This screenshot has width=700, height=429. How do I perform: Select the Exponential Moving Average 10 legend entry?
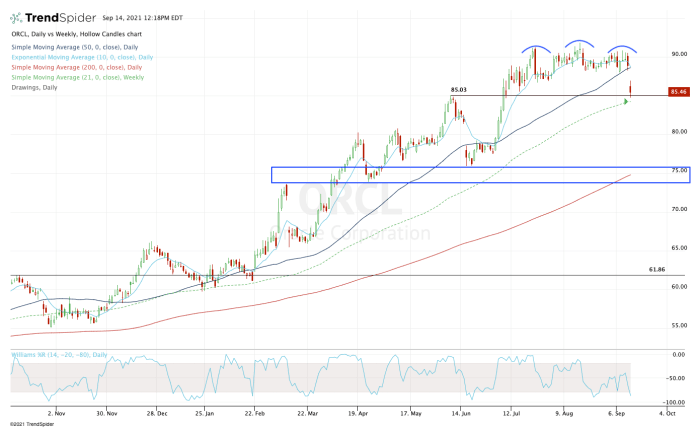(82, 57)
